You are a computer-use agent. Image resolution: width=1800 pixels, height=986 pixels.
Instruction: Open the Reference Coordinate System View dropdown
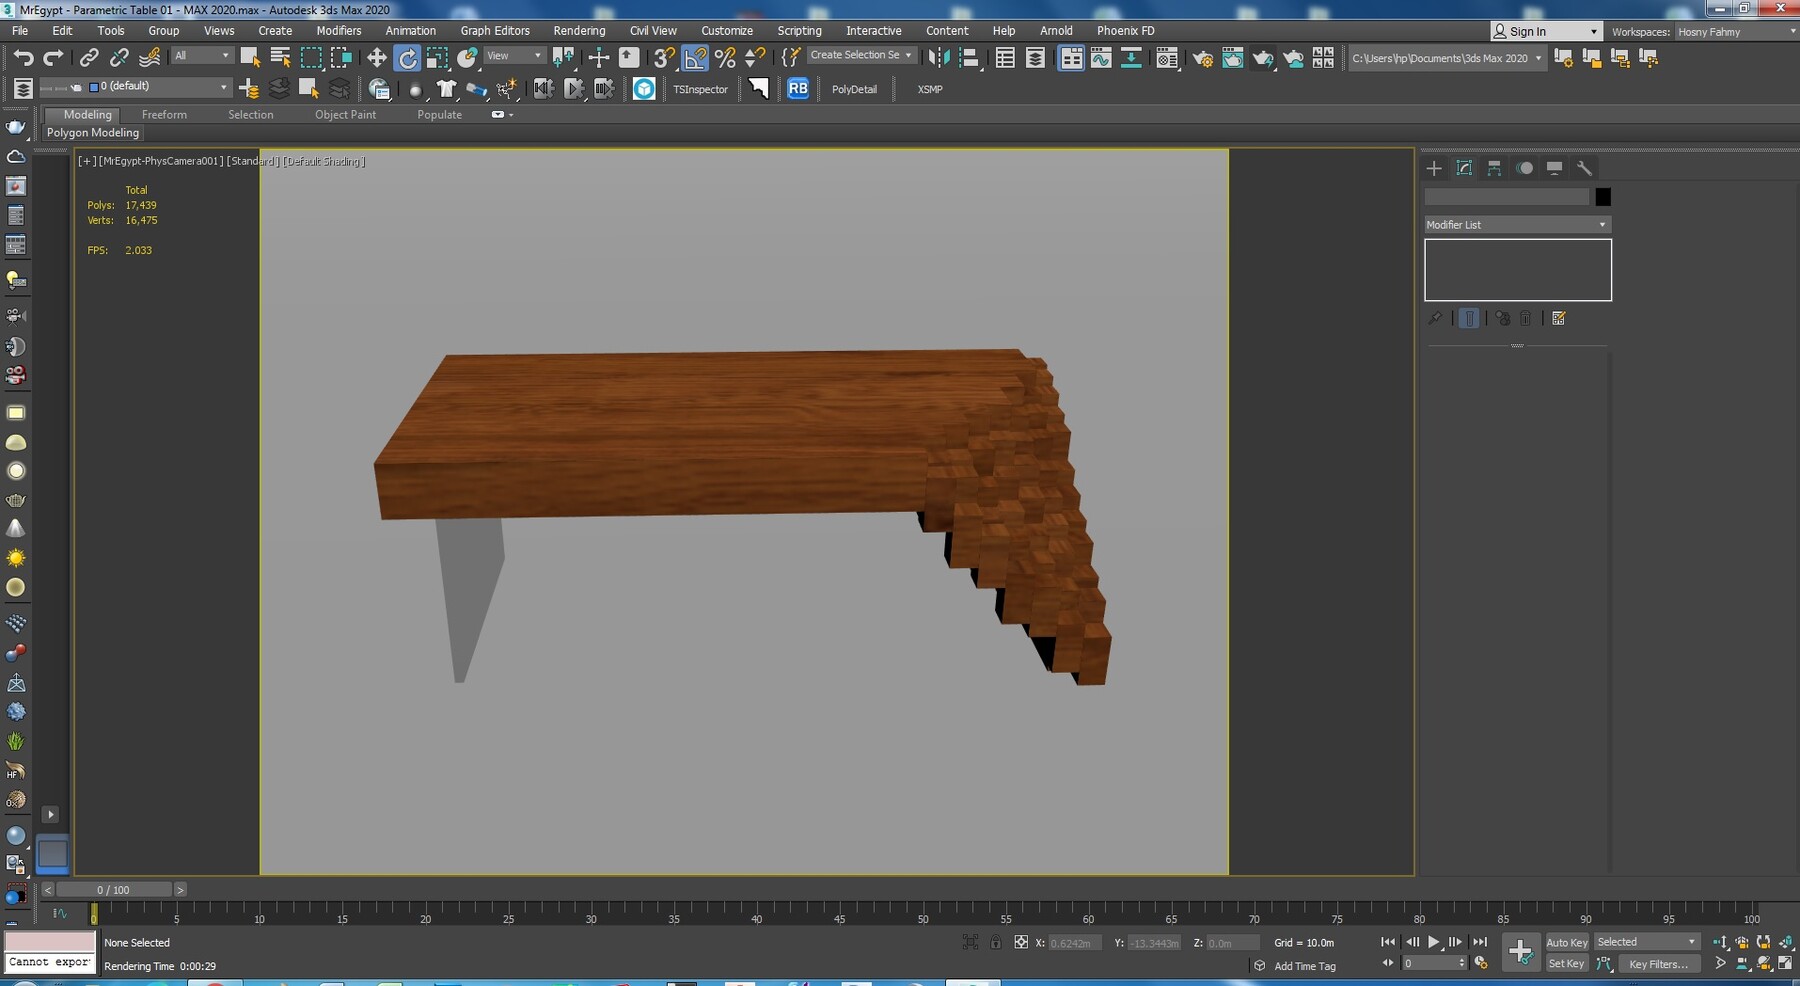click(512, 55)
